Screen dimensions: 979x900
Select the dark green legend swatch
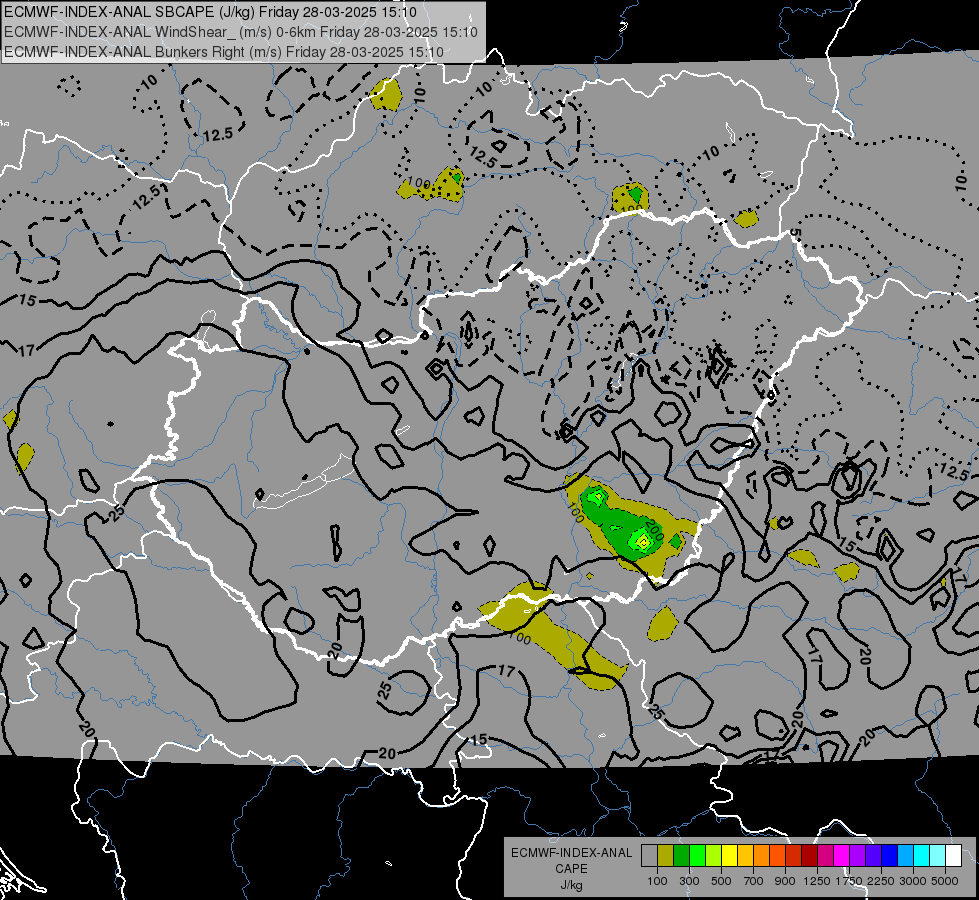click(681, 856)
